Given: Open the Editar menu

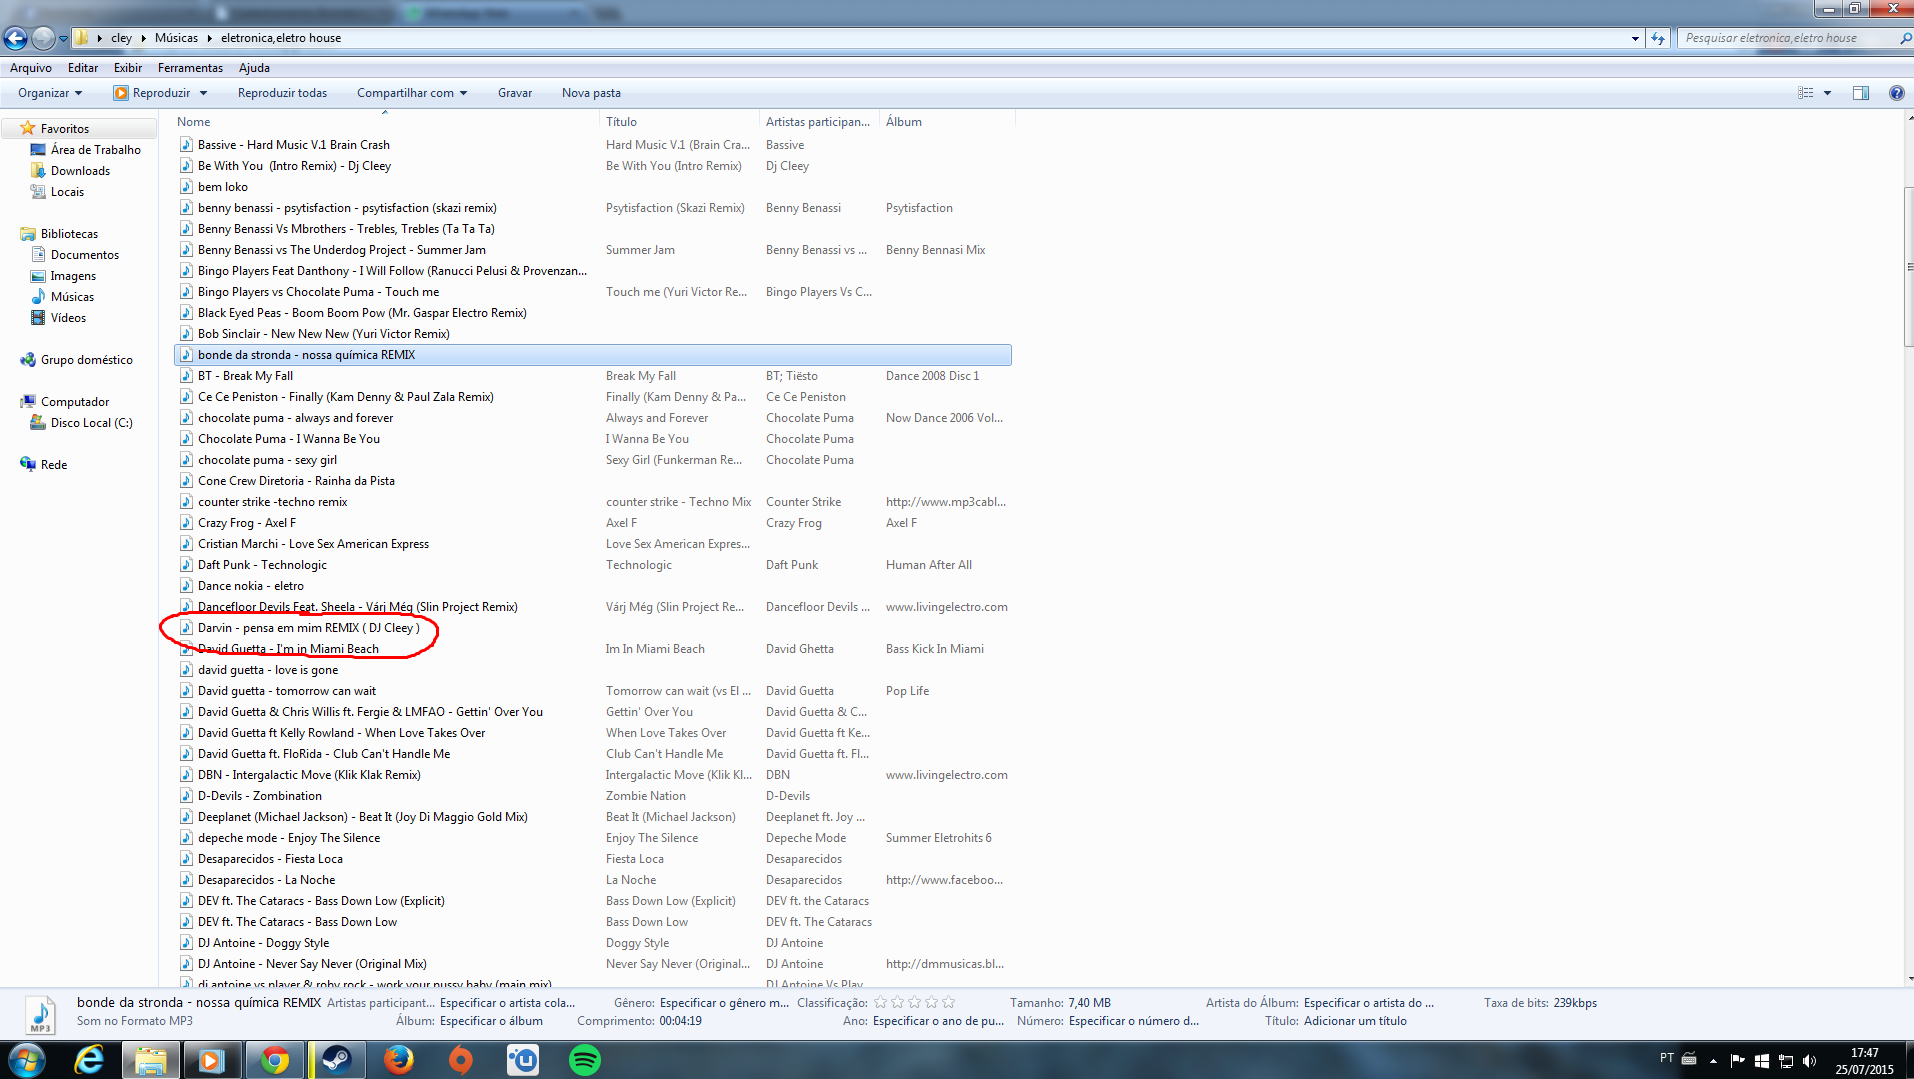Looking at the screenshot, I should [x=83, y=68].
